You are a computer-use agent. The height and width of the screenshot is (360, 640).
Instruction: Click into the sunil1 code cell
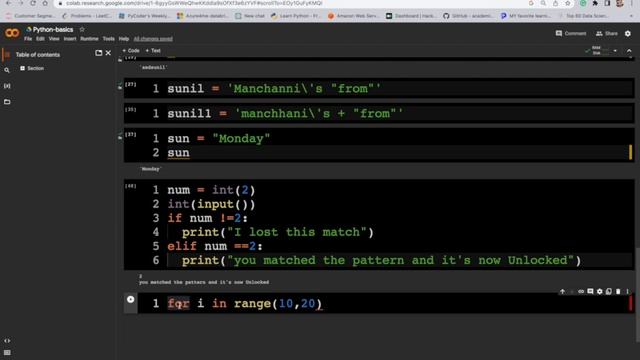(x=379, y=113)
